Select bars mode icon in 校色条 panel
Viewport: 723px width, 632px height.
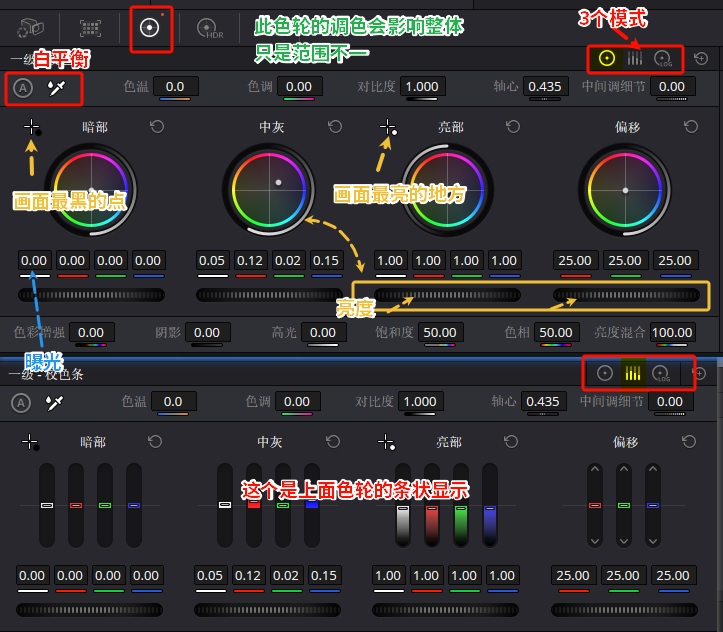(633, 373)
